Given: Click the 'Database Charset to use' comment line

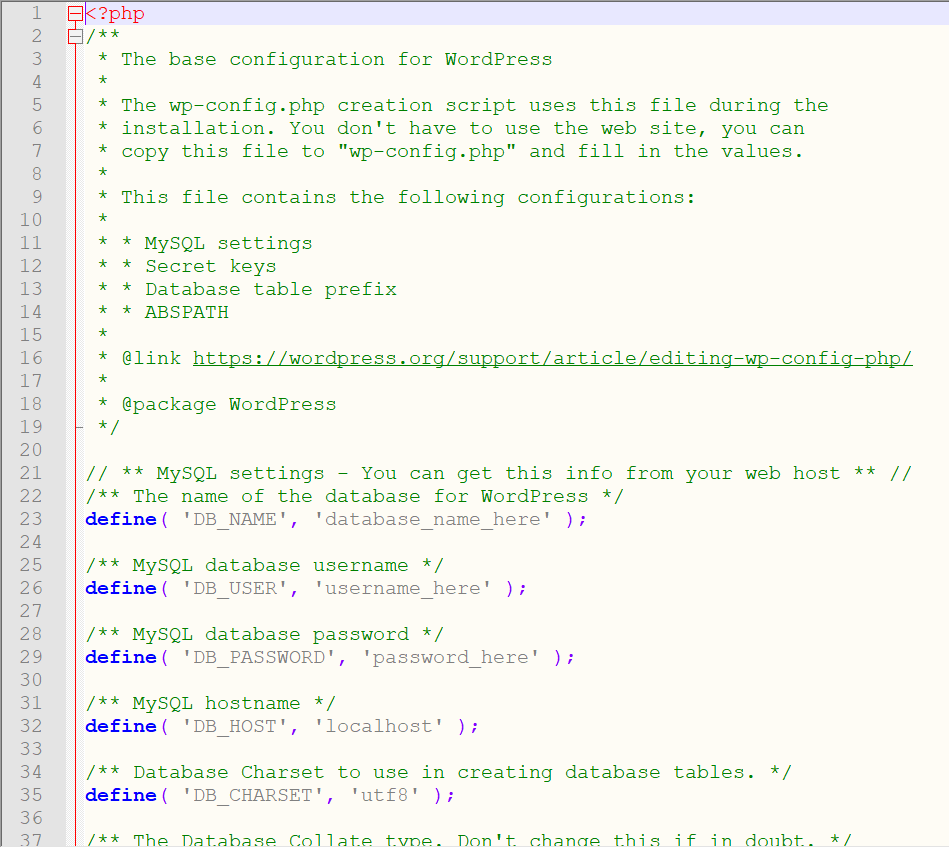Looking at the screenshot, I should point(438,772).
